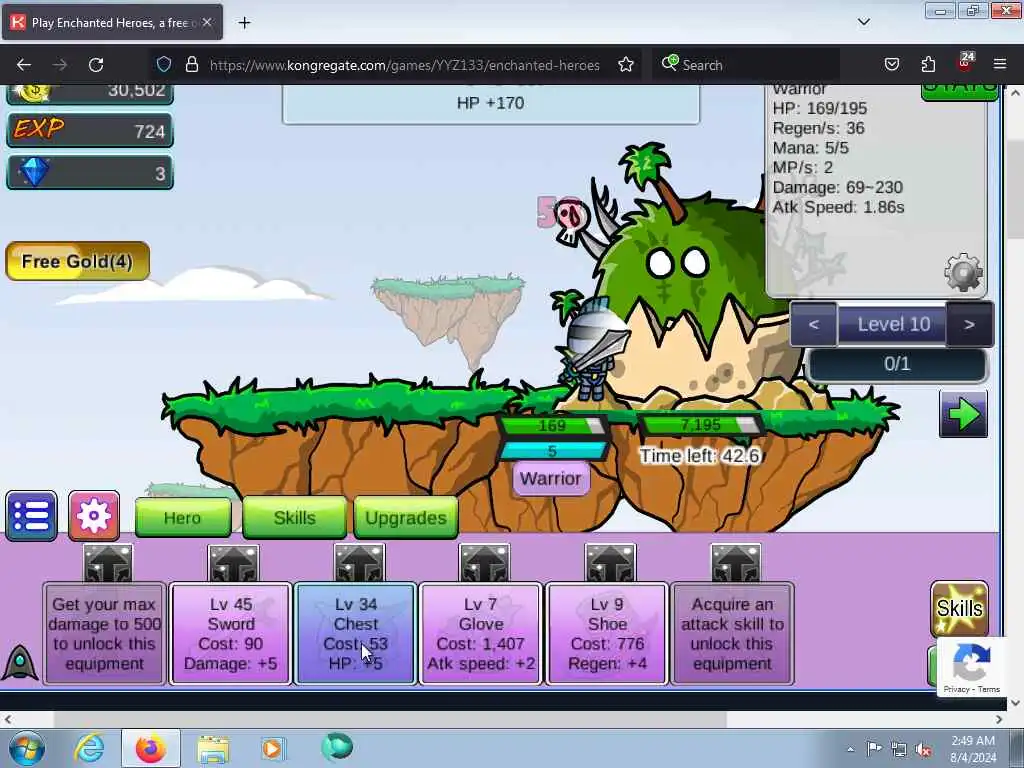Go to next level with > arrow
Screen dimensions: 1024x768
point(969,325)
